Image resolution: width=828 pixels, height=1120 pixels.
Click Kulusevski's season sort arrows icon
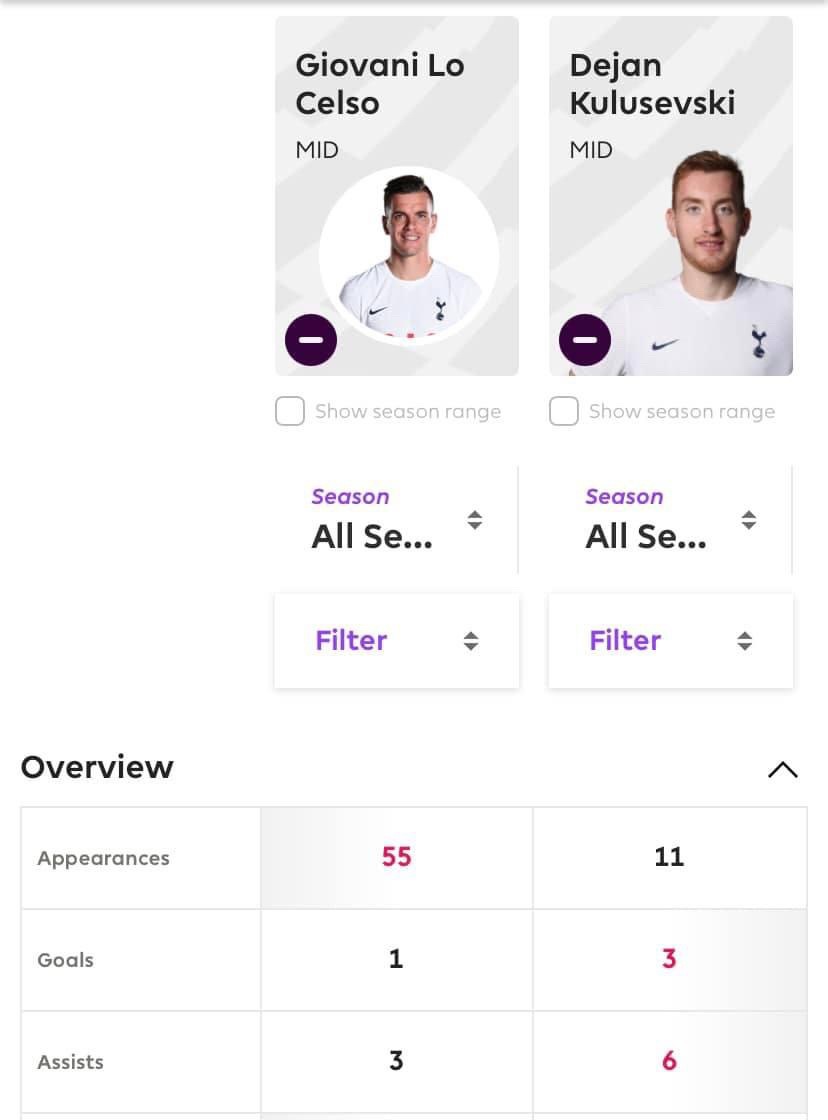[748, 520]
